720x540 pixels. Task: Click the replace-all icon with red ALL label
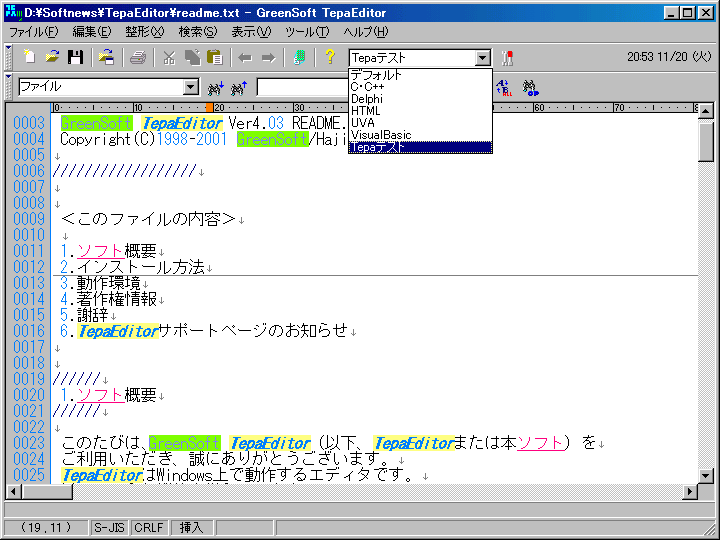[504, 87]
